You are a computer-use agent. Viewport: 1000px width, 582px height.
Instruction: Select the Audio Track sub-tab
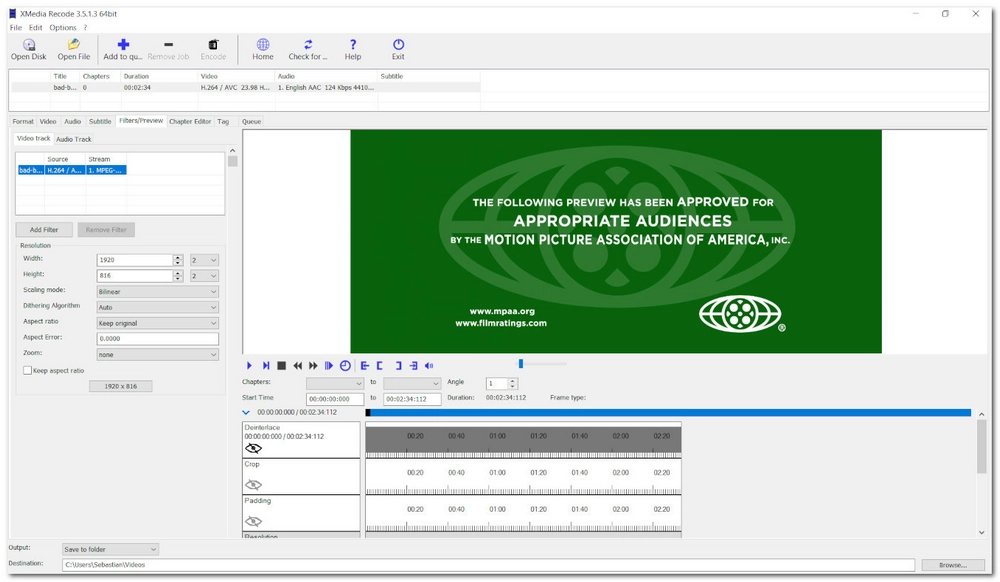[73, 139]
